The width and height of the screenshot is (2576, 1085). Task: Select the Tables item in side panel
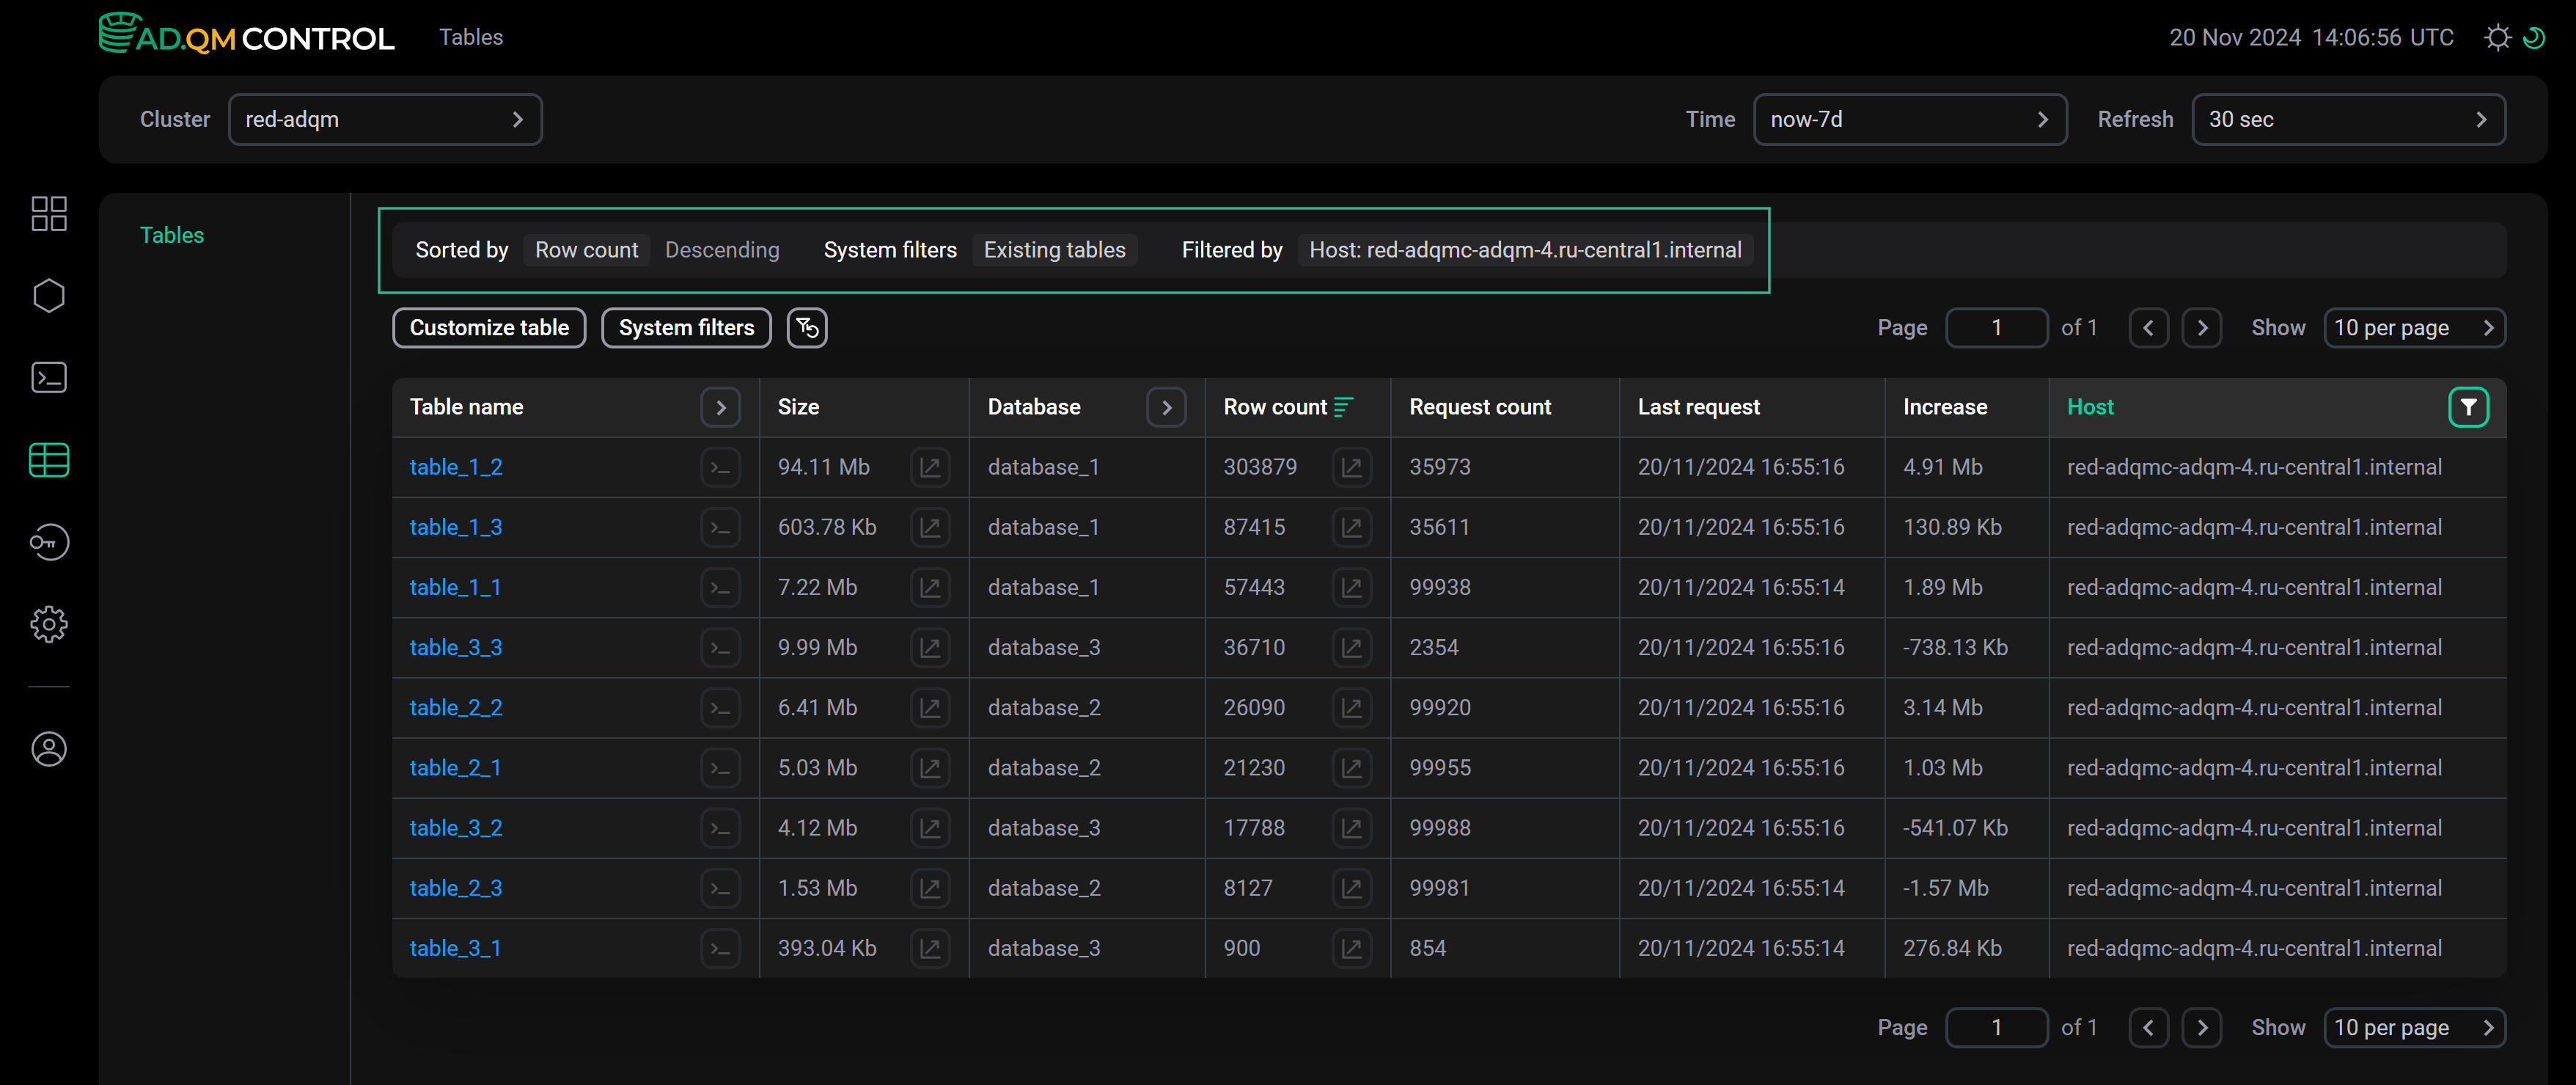tap(172, 235)
